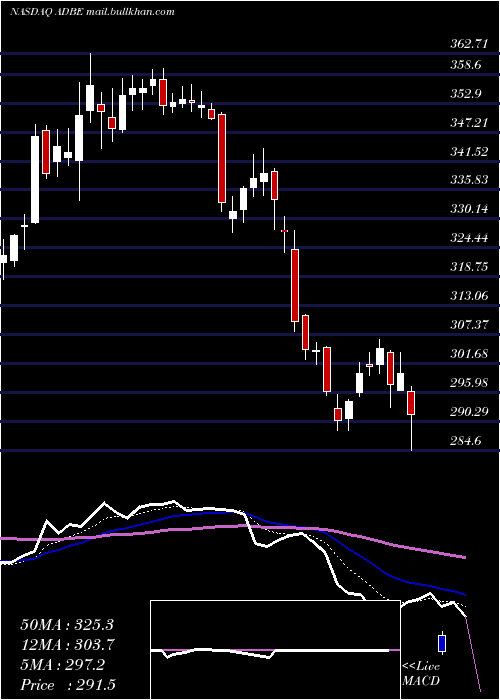
Task: Click inside the MACD inset chart box
Action: pos(275,650)
